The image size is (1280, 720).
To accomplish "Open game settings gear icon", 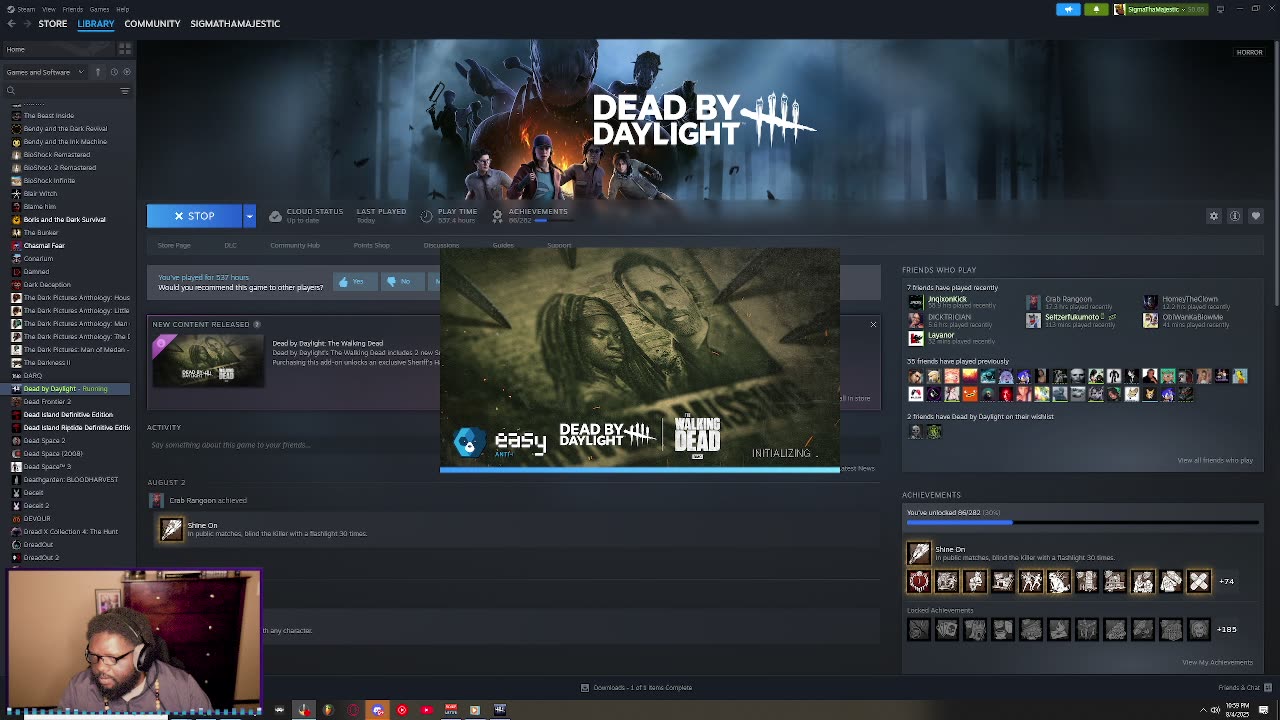I will tap(1214, 216).
